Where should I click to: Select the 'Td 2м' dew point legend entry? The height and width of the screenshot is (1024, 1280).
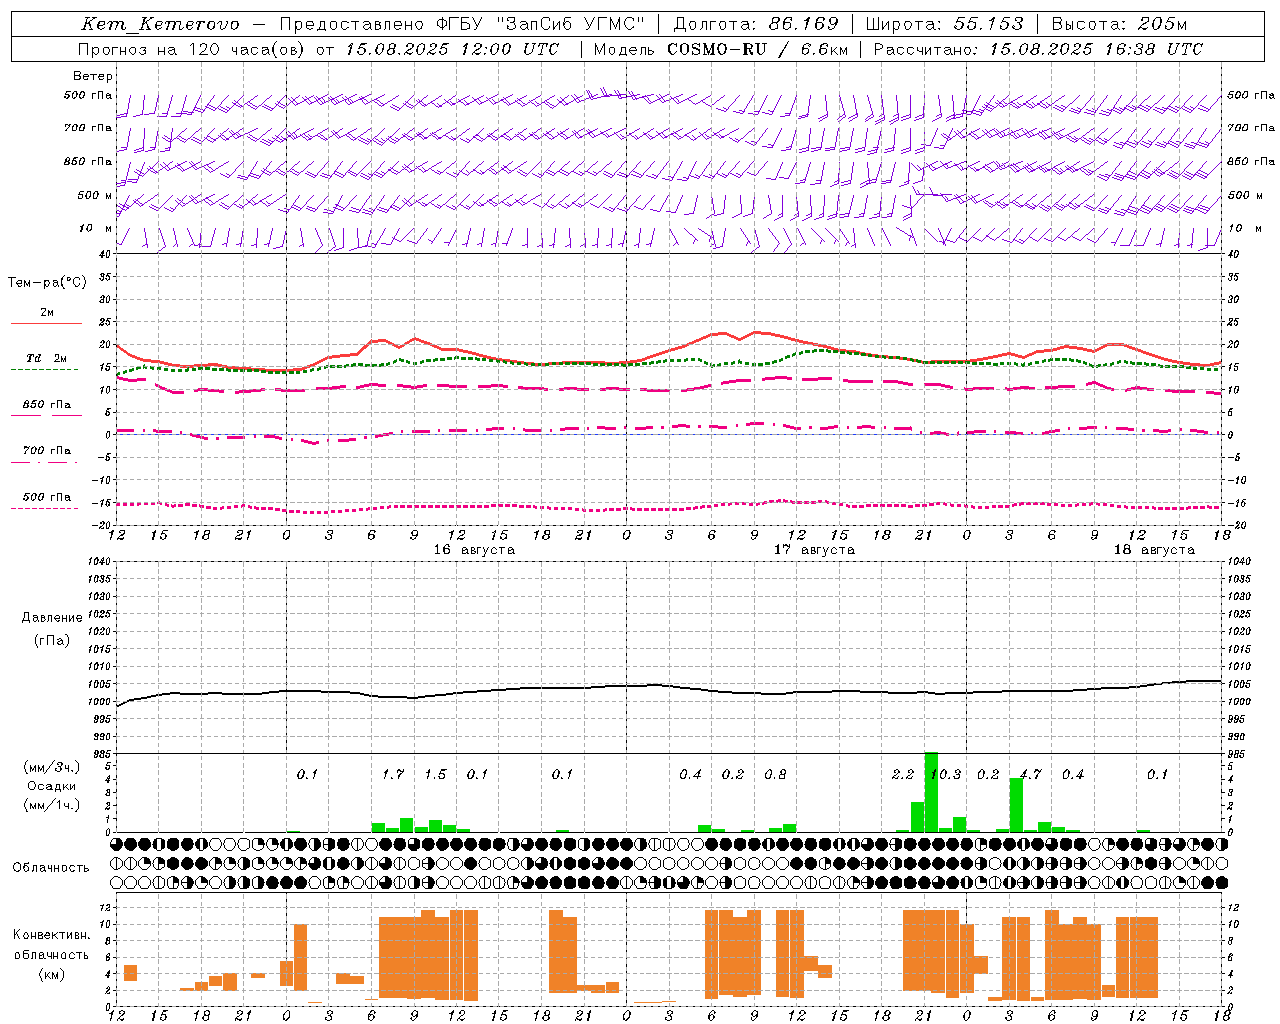point(47,358)
